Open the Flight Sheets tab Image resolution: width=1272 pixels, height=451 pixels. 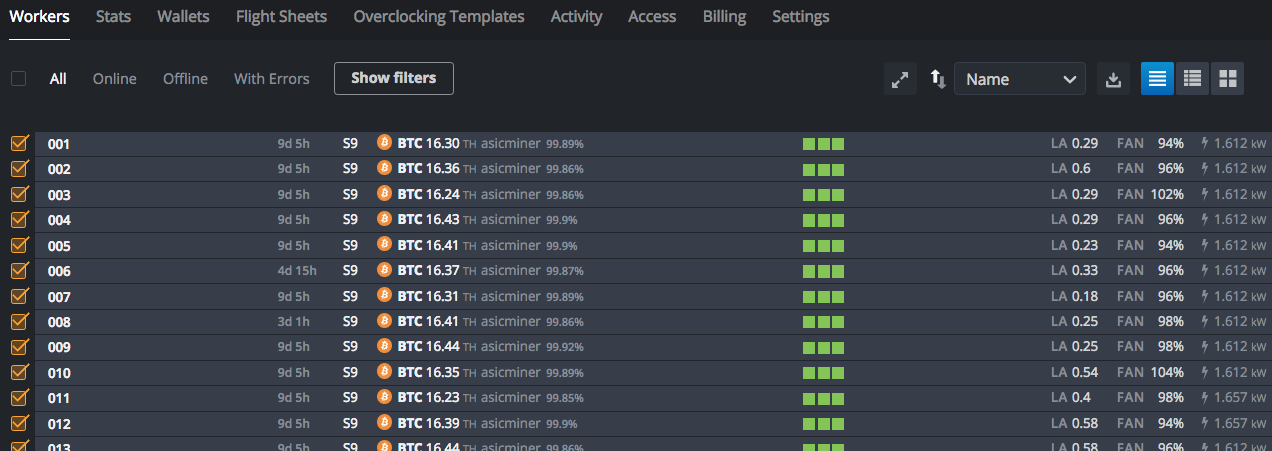coord(281,17)
